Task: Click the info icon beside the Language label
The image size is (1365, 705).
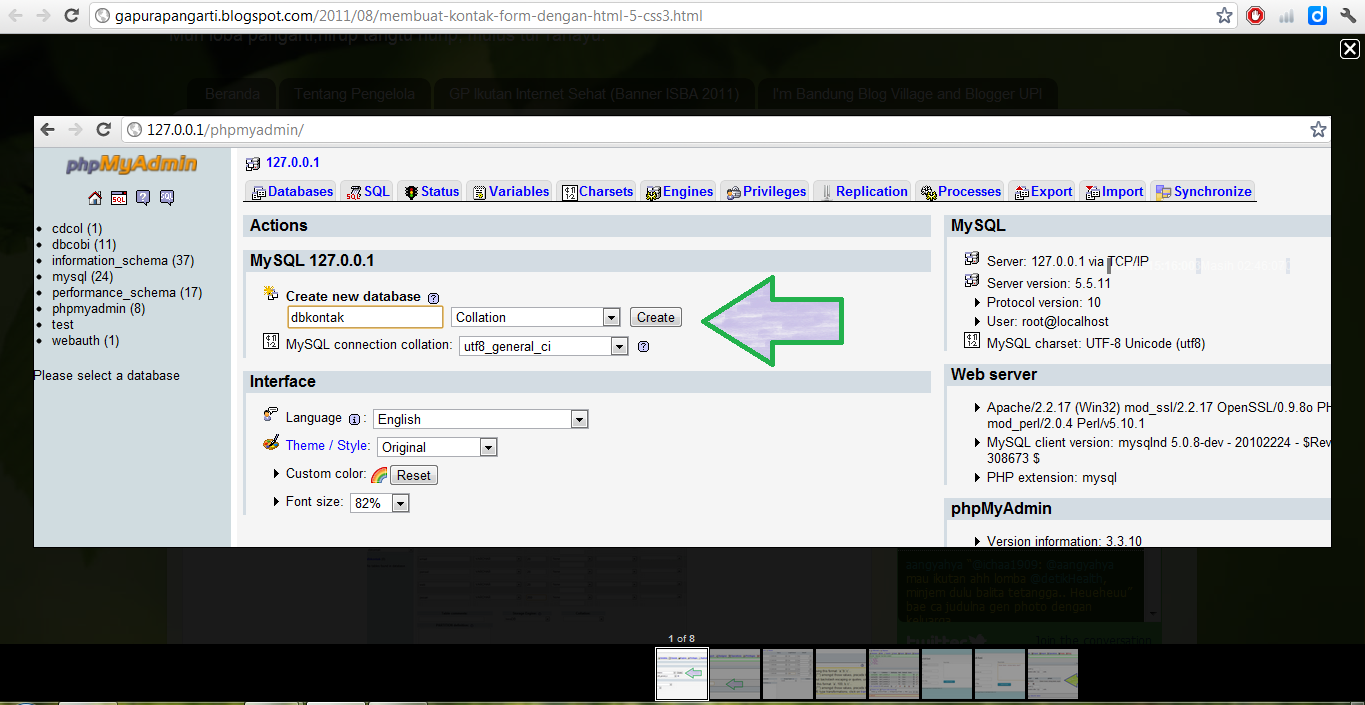Action: pyautogui.click(x=354, y=419)
